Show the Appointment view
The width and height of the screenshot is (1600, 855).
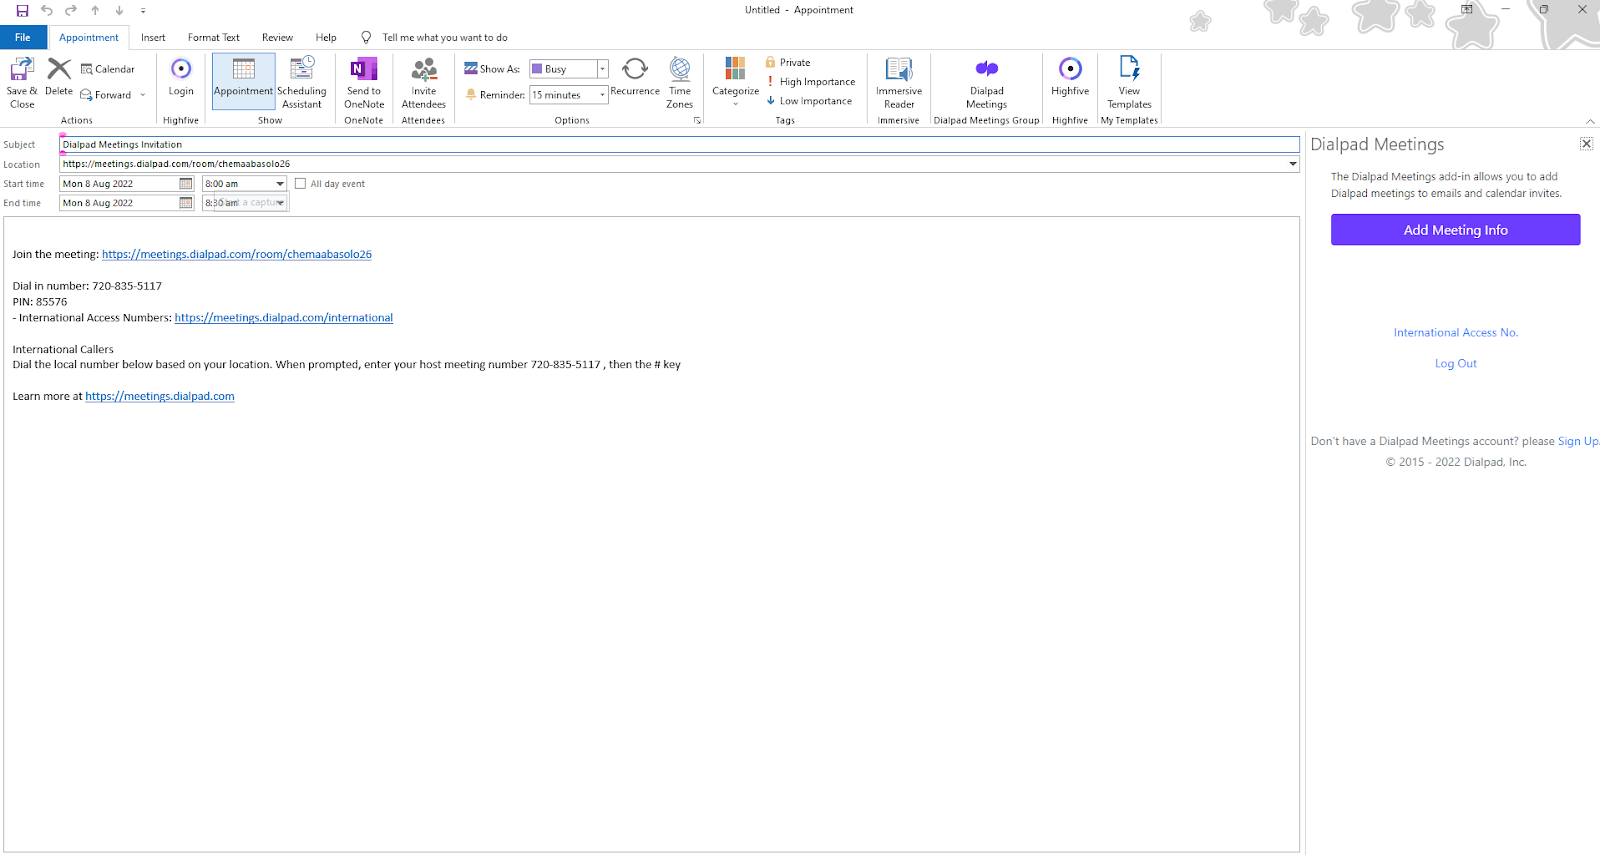[x=243, y=82]
